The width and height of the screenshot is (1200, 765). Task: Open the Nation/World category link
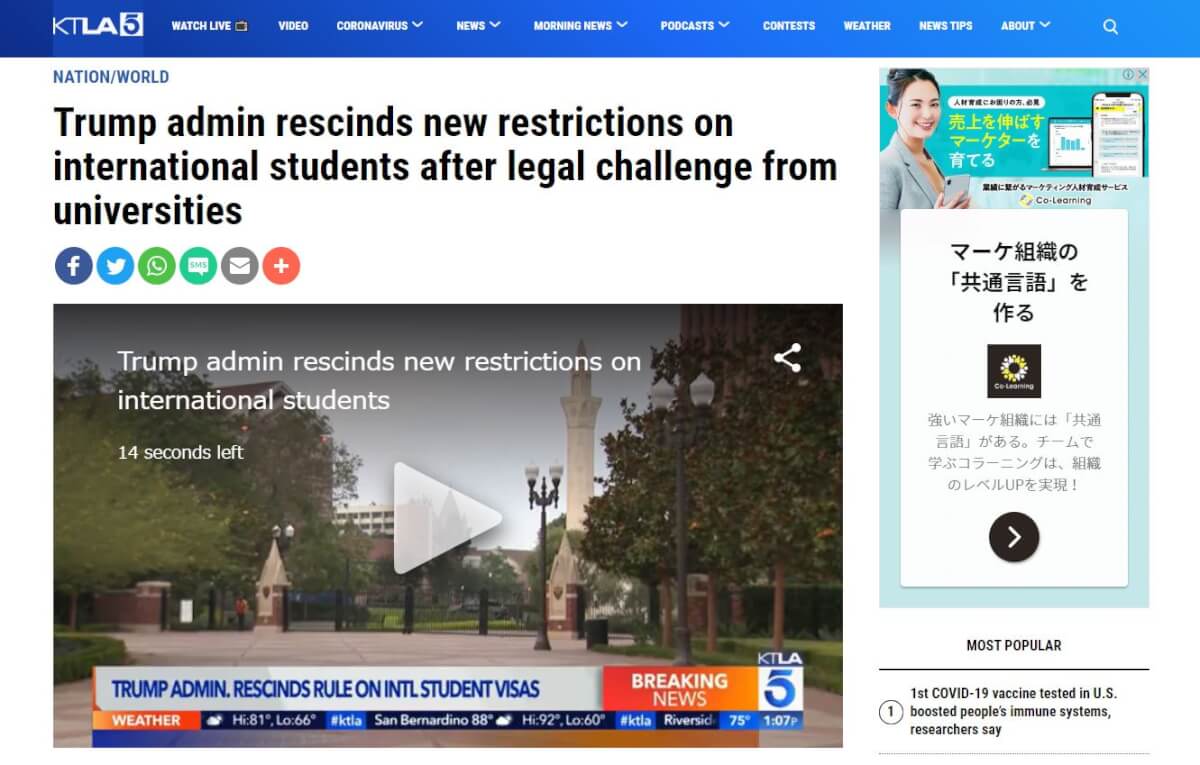(111, 77)
